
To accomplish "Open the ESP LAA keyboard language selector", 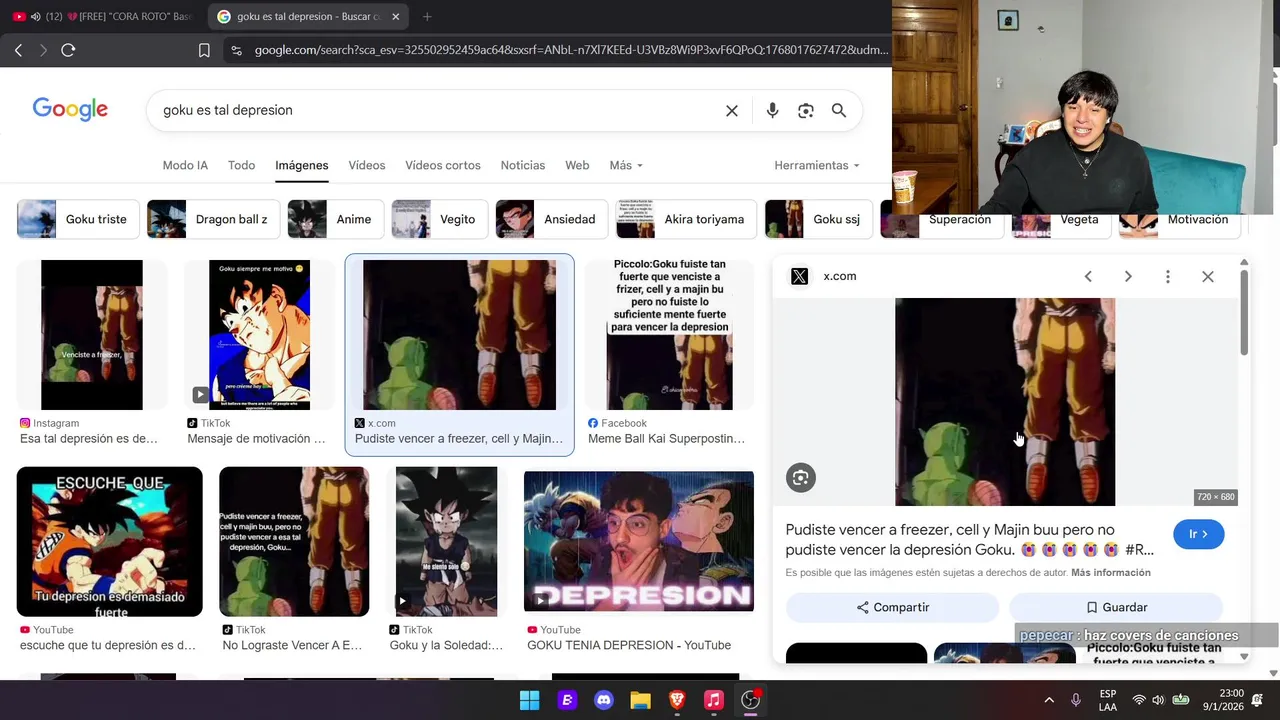I will click(1108, 700).
